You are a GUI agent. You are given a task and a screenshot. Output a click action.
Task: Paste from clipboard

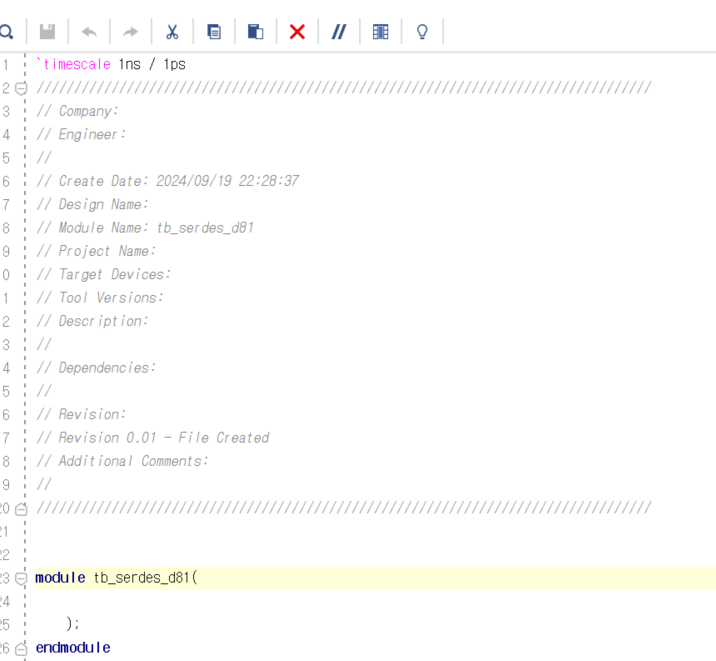click(256, 32)
